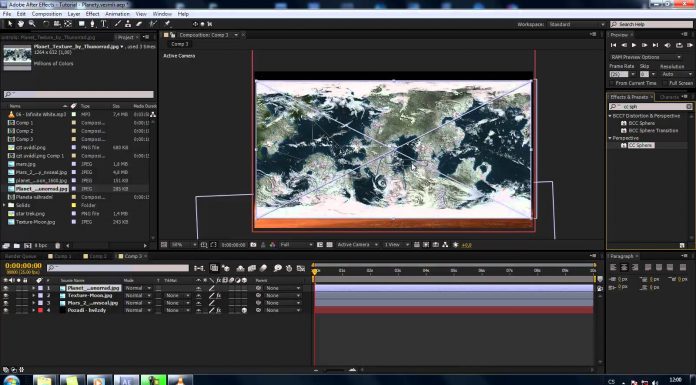The width and height of the screenshot is (696, 385).
Task: Click Play button in Preview panel
Action: click(x=634, y=45)
